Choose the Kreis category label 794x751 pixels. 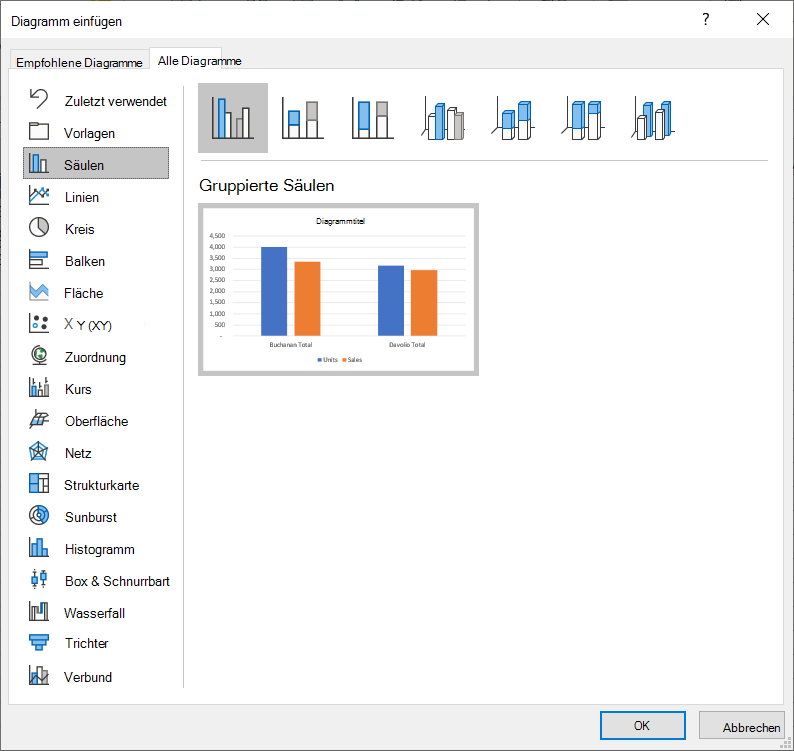point(80,229)
